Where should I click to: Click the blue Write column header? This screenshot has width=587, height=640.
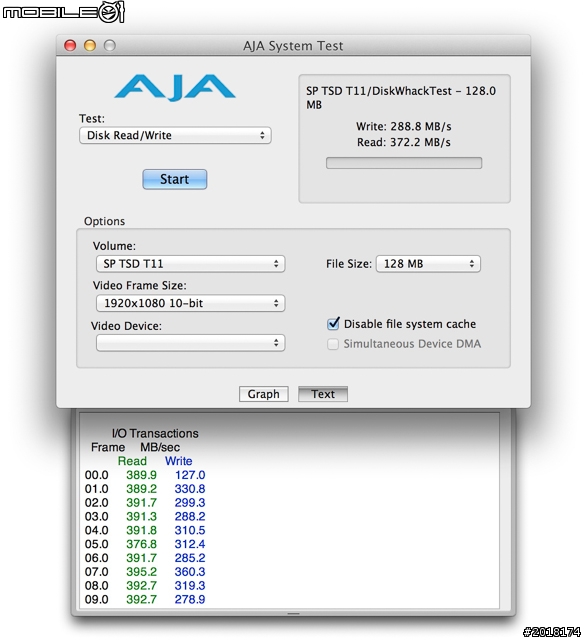[178, 461]
